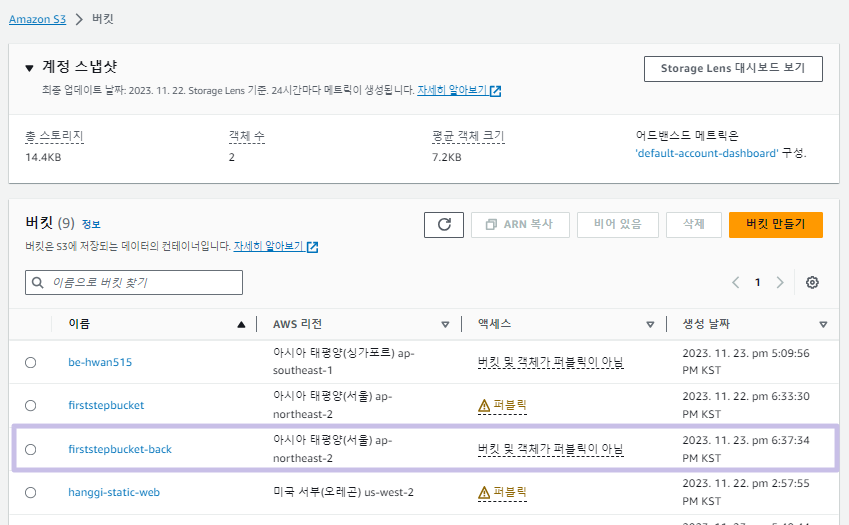The width and height of the screenshot is (849, 525).
Task: Click the 액세스 column header text
Action: [494, 324]
